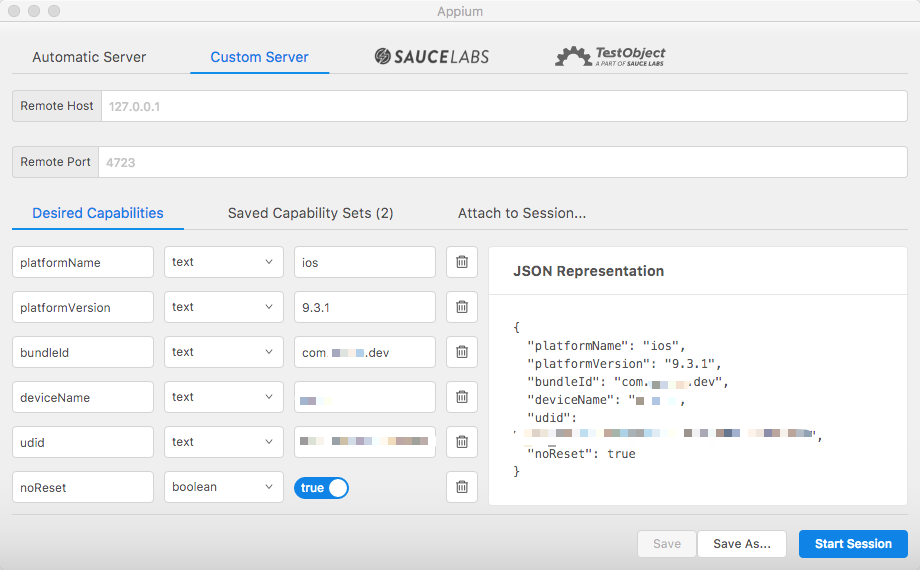Click the "noReset": true JSON line
The height and width of the screenshot is (570, 920).
coord(581,454)
